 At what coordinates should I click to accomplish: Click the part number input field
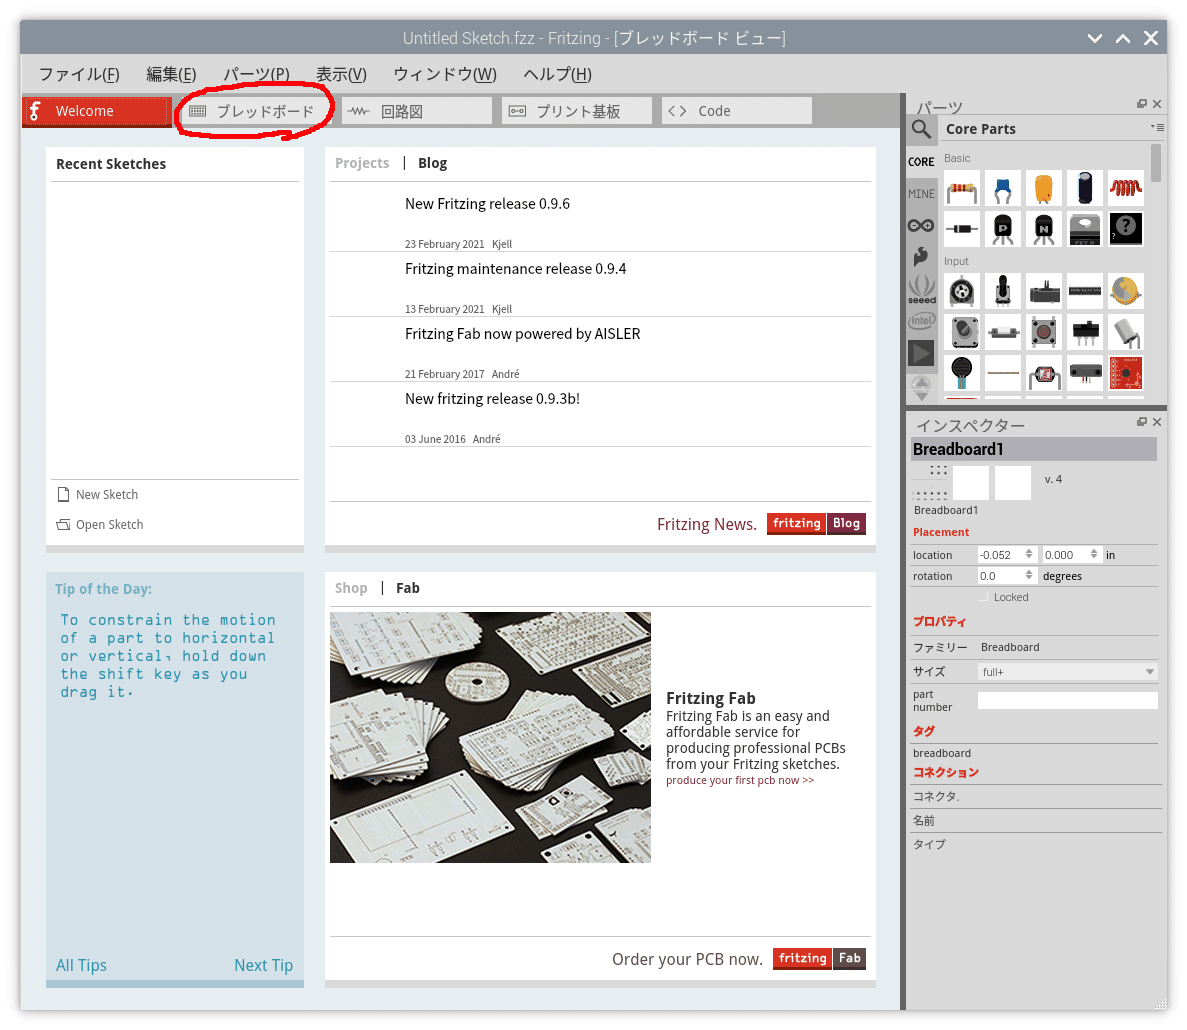click(x=1067, y=701)
